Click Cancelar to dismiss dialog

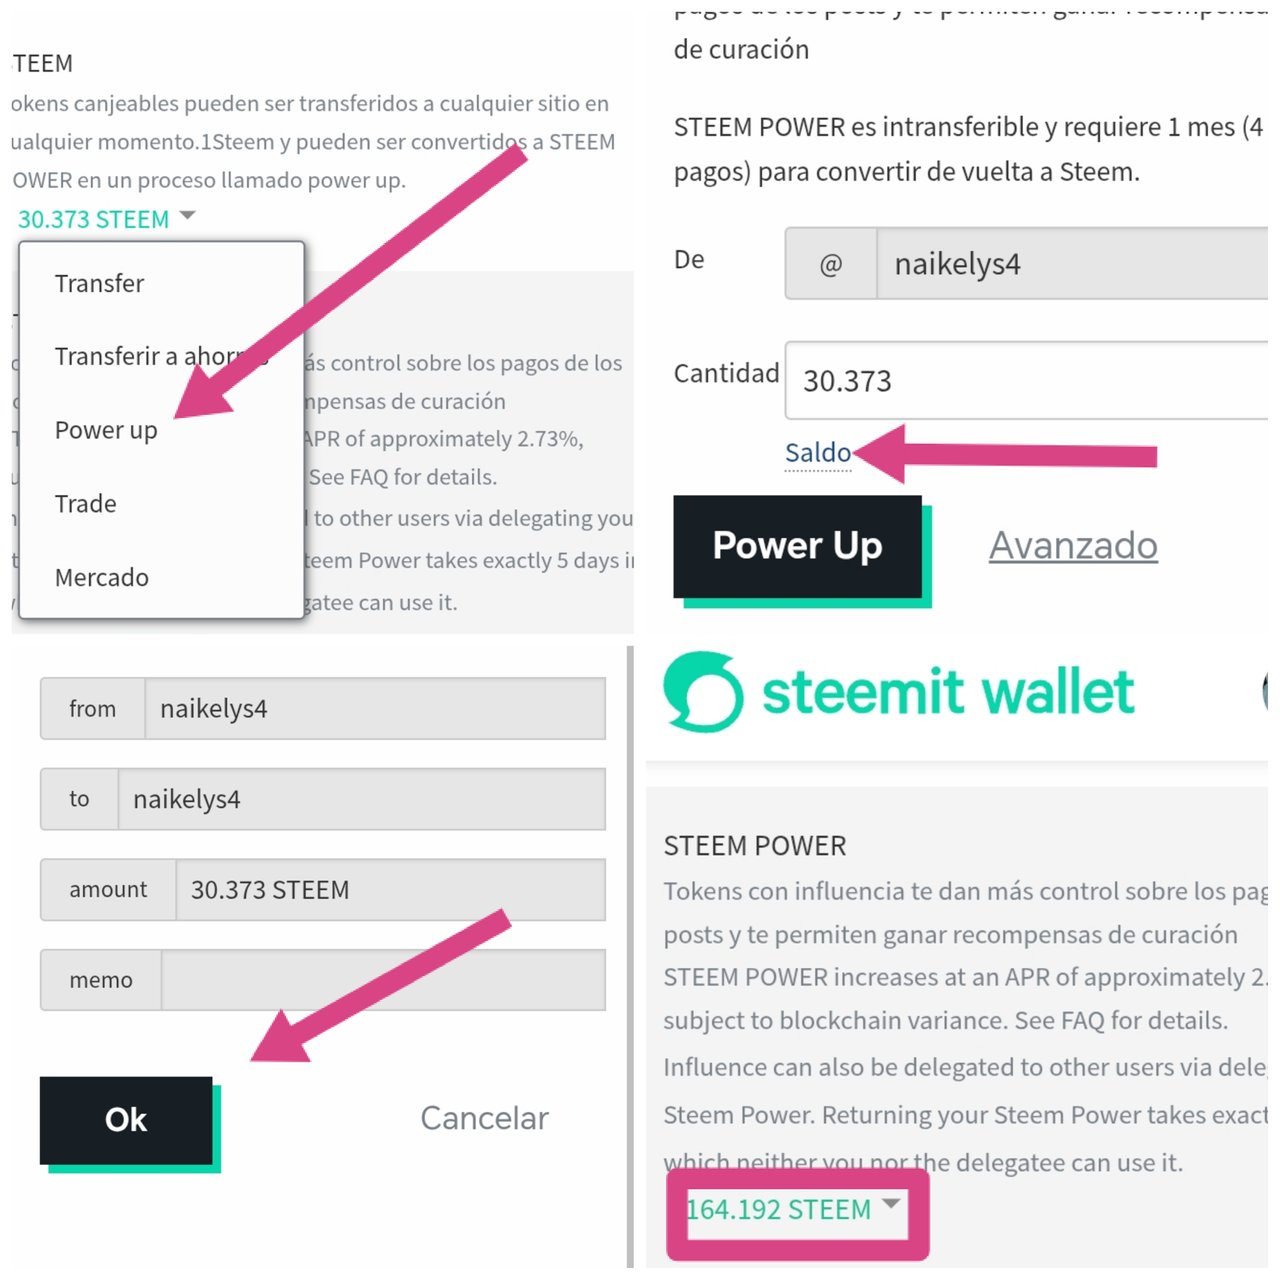point(484,1118)
